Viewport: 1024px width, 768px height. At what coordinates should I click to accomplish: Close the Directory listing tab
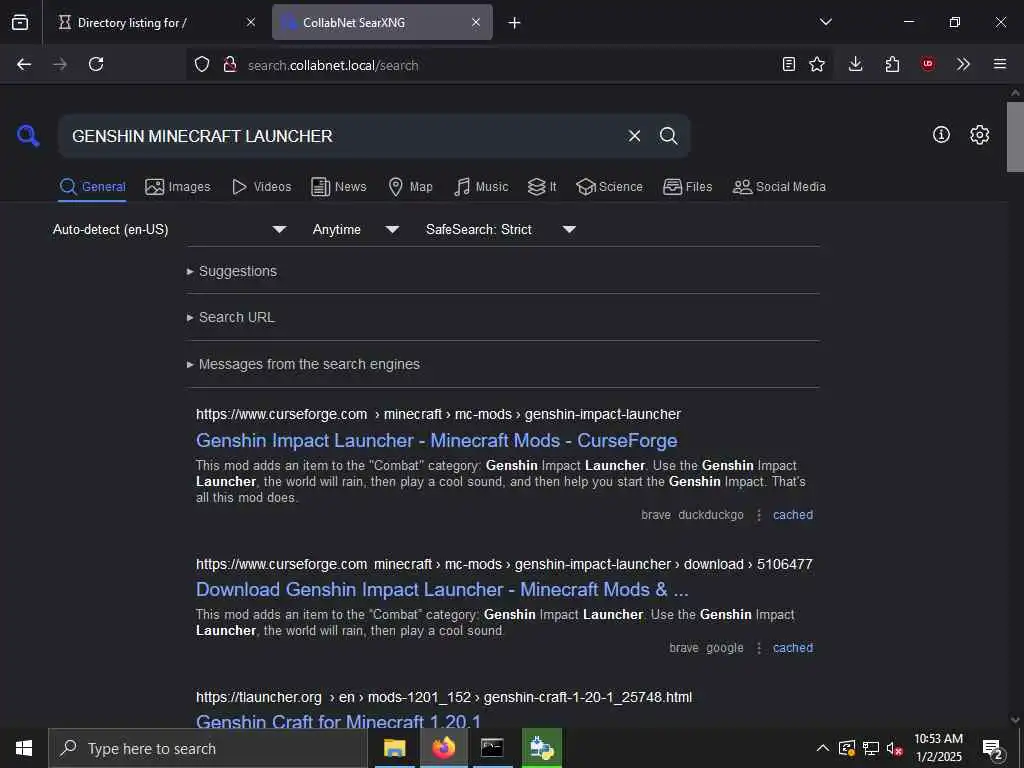coord(251,22)
